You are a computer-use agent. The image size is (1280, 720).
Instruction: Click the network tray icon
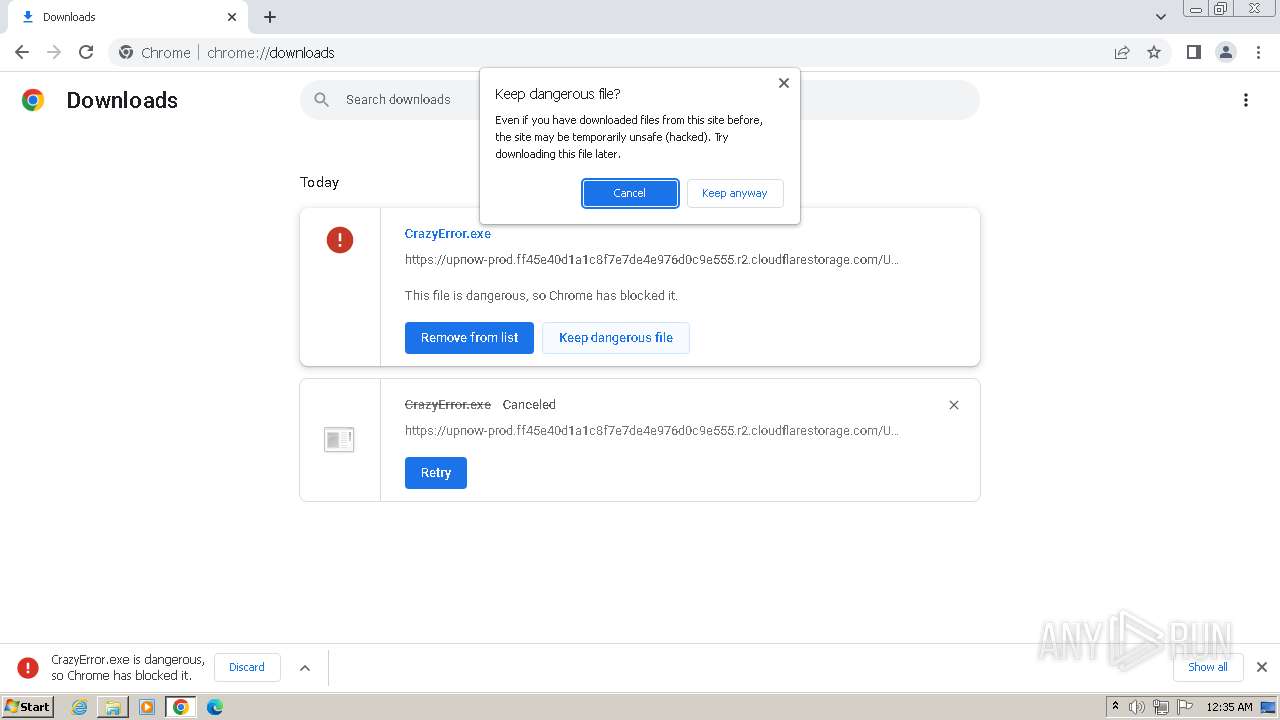(x=1161, y=707)
